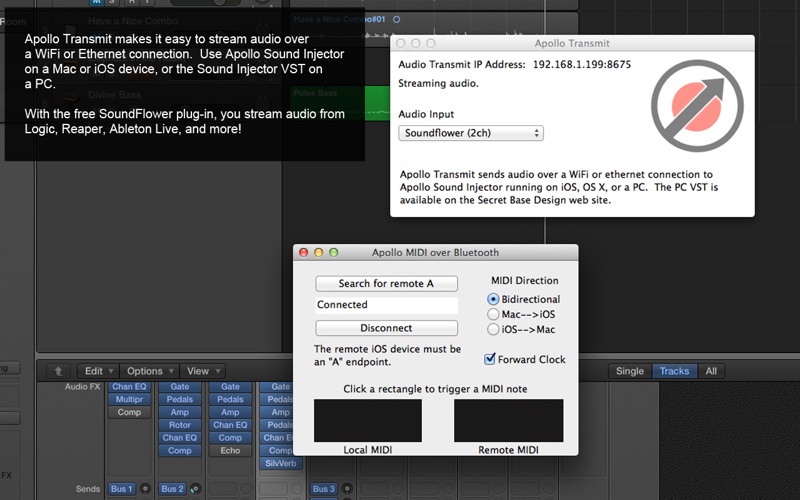Click the SilvVerb effect slot

[x=281, y=463]
